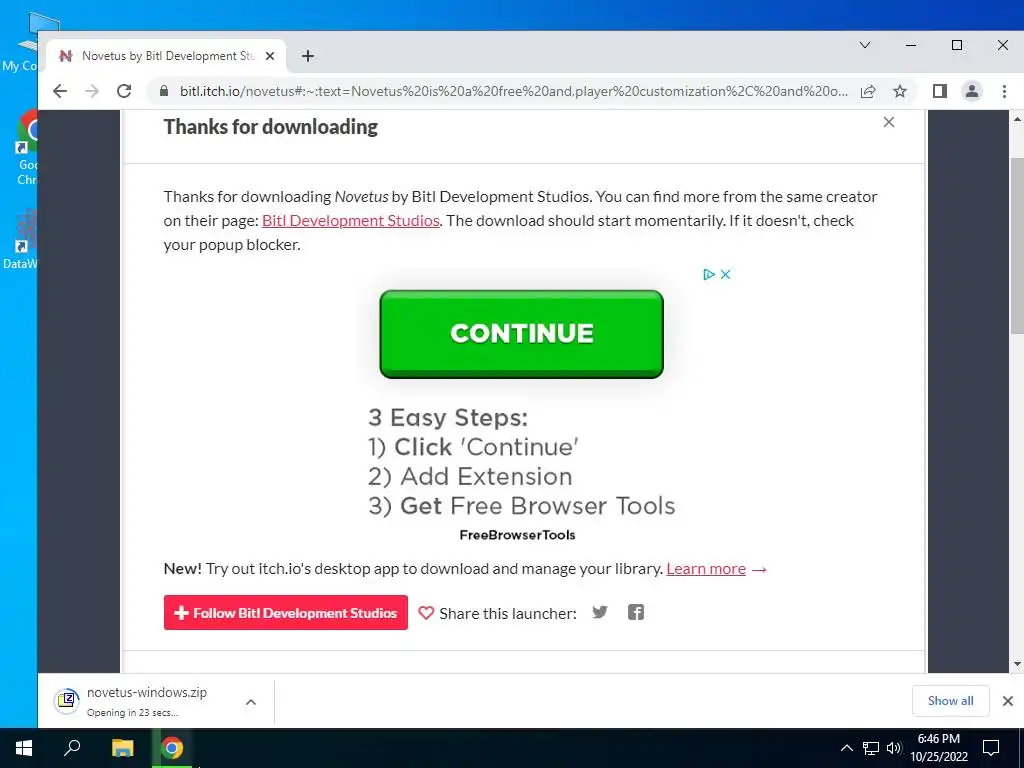This screenshot has height=768, width=1024.
Task: View site info via the padlock icon
Action: [164, 91]
